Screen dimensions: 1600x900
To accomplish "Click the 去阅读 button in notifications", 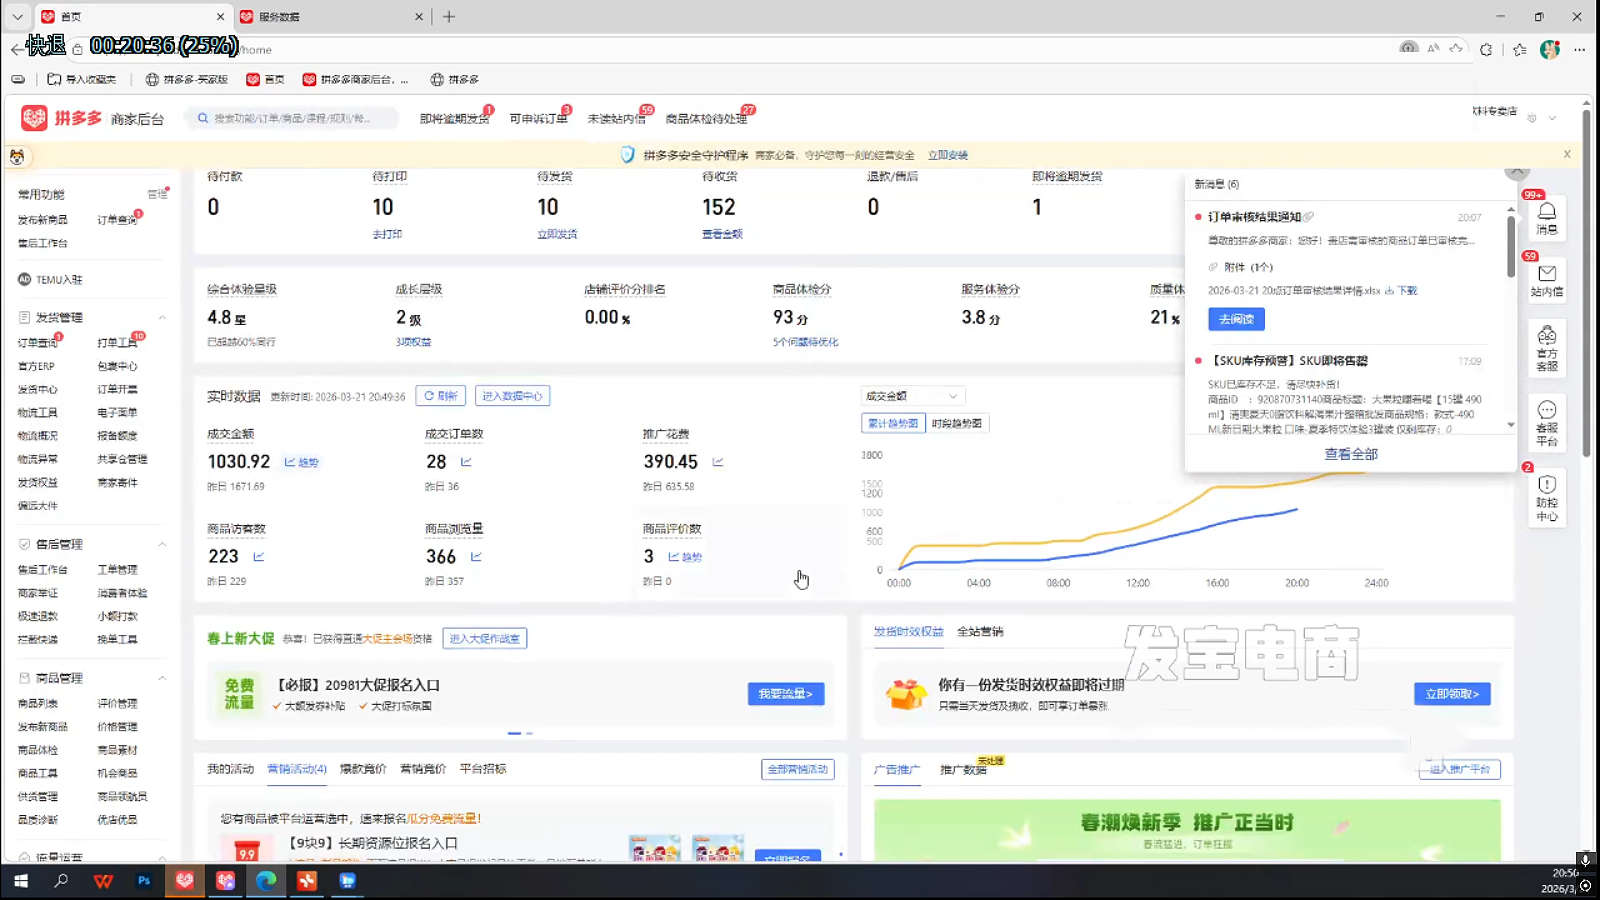I will [1236, 319].
